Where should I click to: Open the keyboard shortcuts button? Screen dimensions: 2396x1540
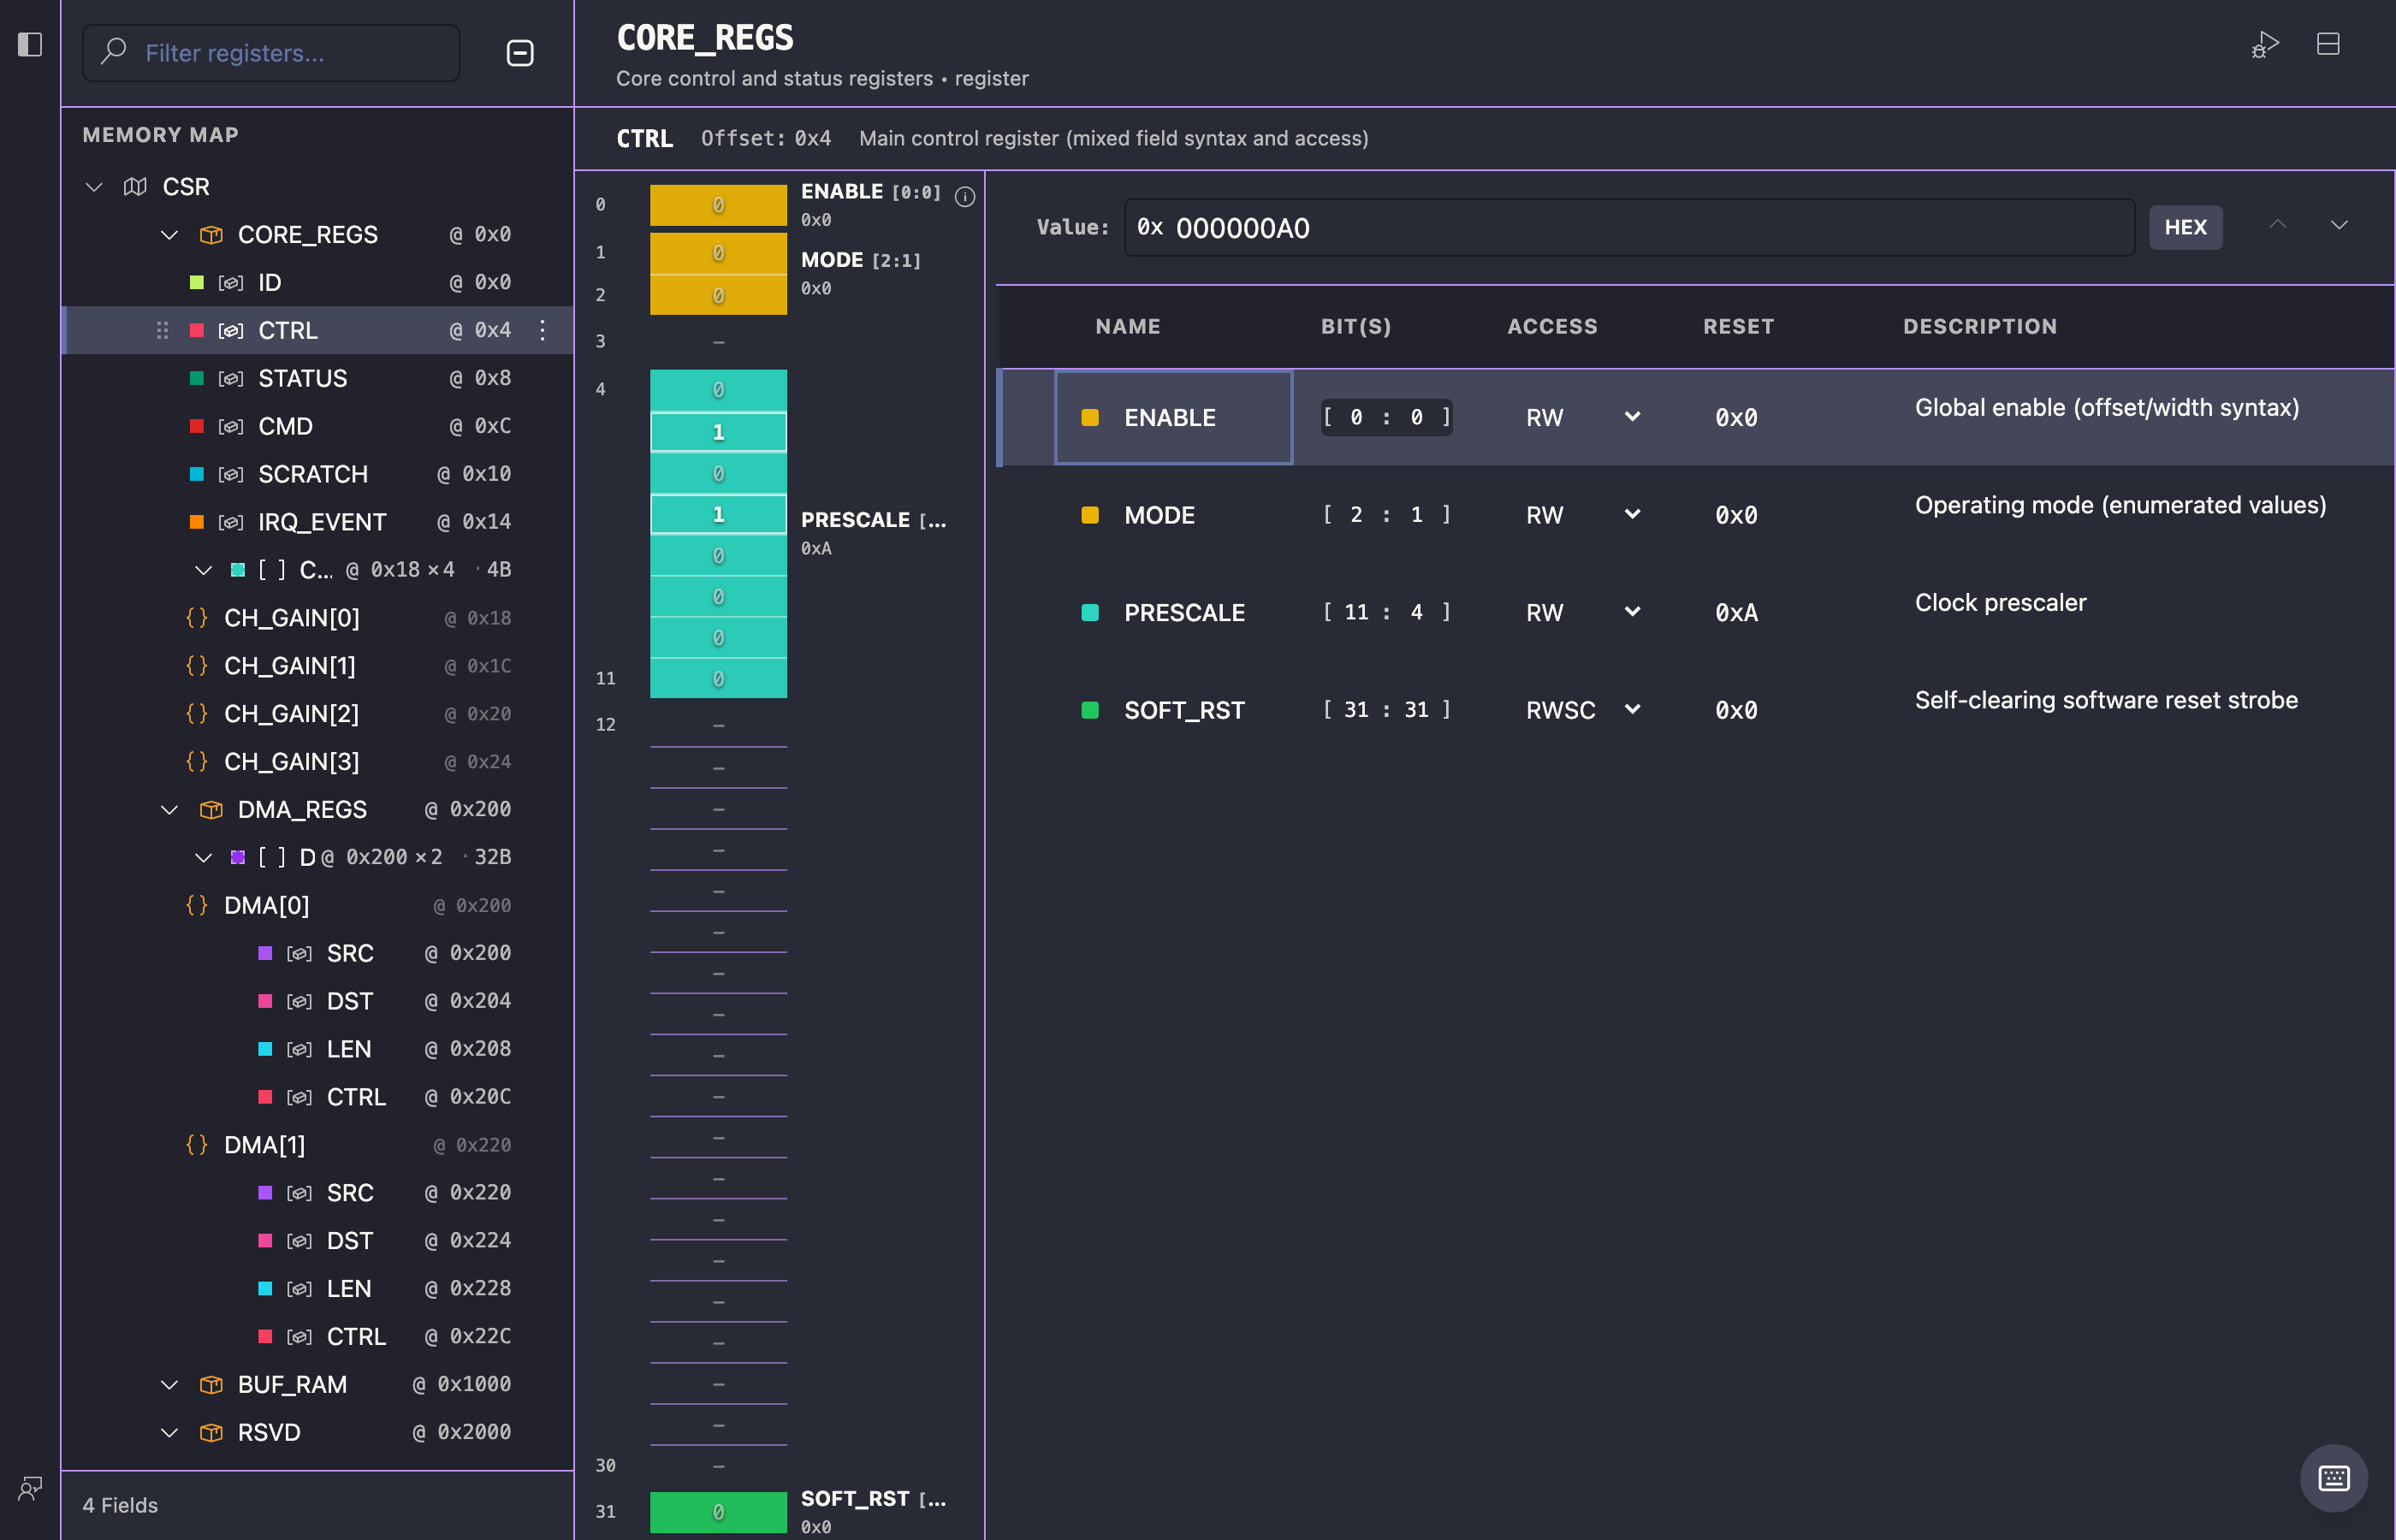tap(2334, 1478)
